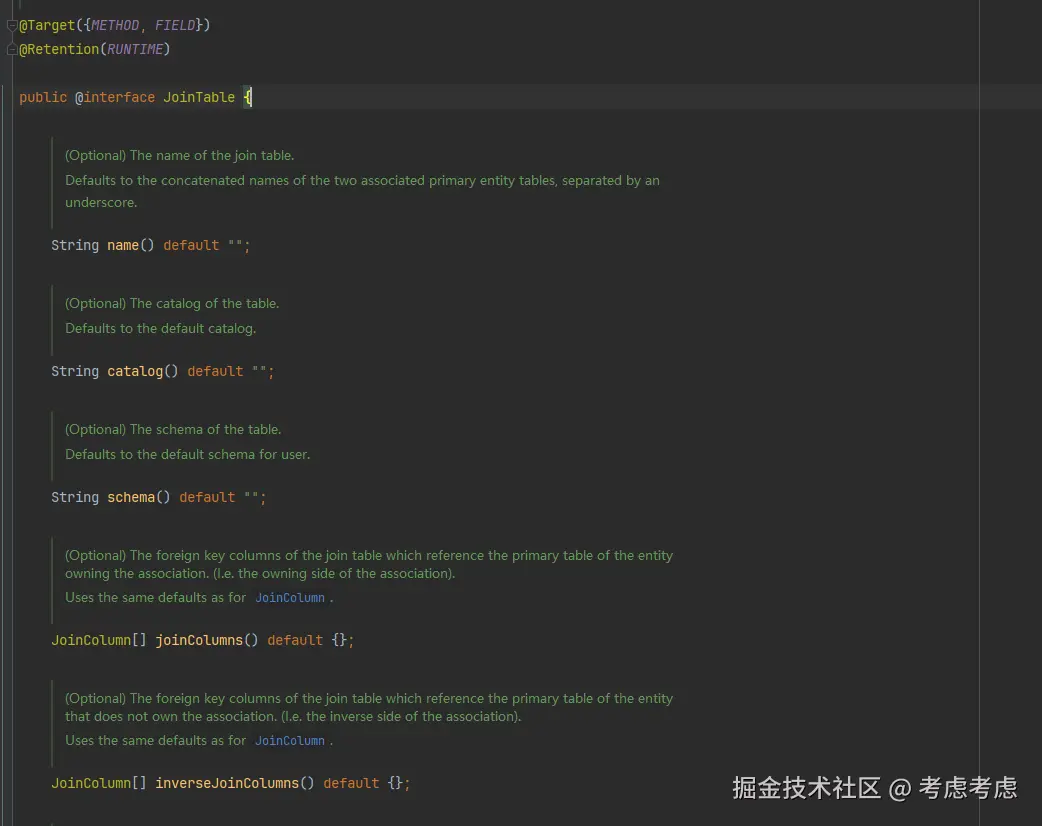The image size is (1042, 826).
Task: Collapse the @Target annotation fold marker
Action: [11, 25]
